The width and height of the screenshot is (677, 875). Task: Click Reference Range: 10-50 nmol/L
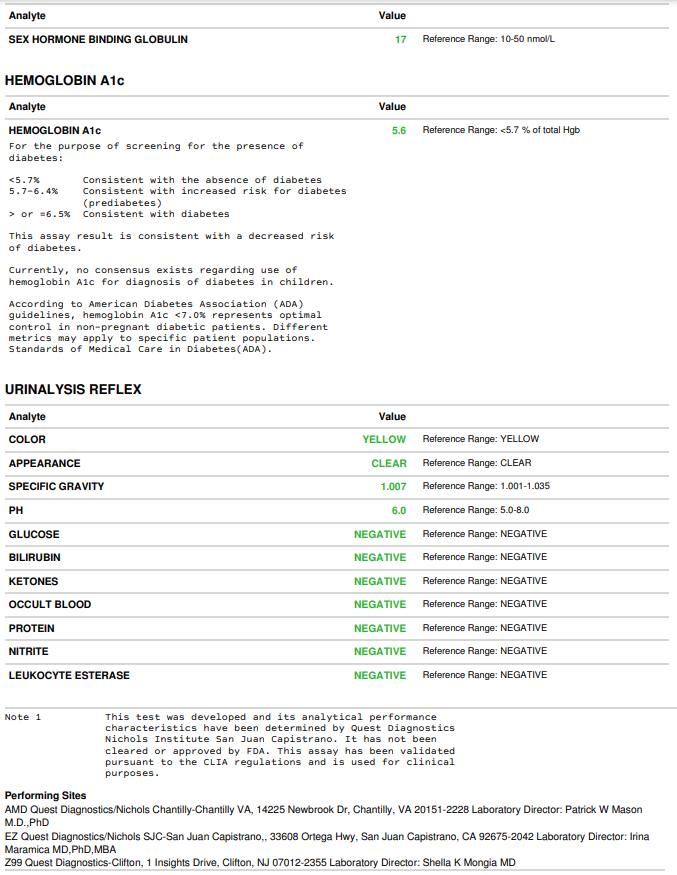click(x=488, y=39)
